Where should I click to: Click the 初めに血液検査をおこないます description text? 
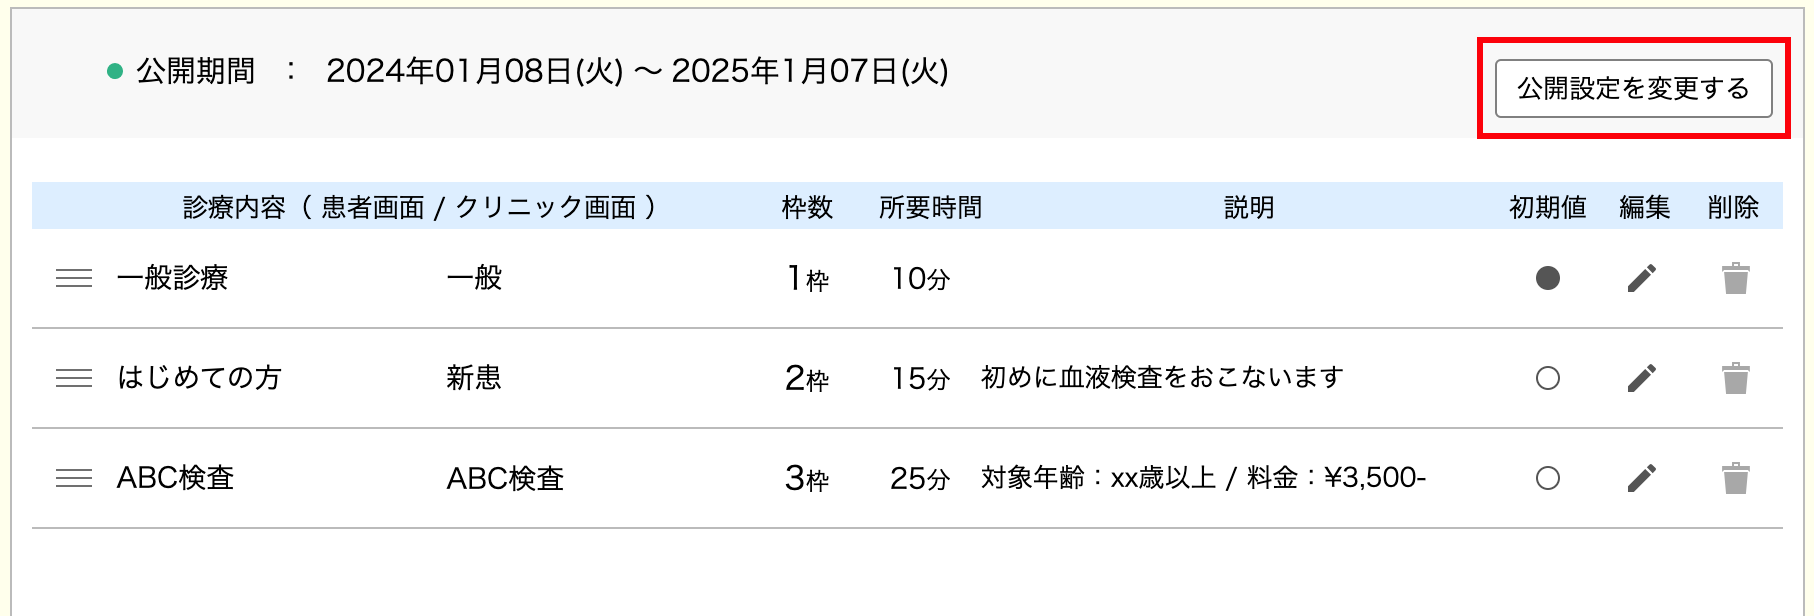coord(1162,377)
